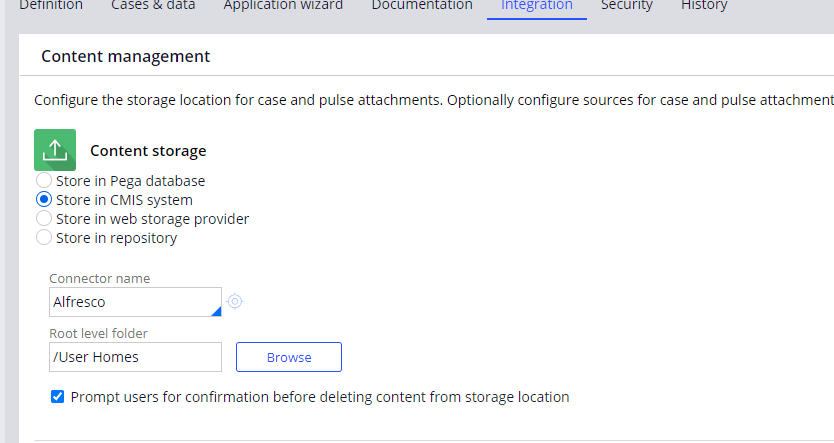The image size is (834, 443).
Task: Select the Integration tab
Action: click(x=537, y=6)
